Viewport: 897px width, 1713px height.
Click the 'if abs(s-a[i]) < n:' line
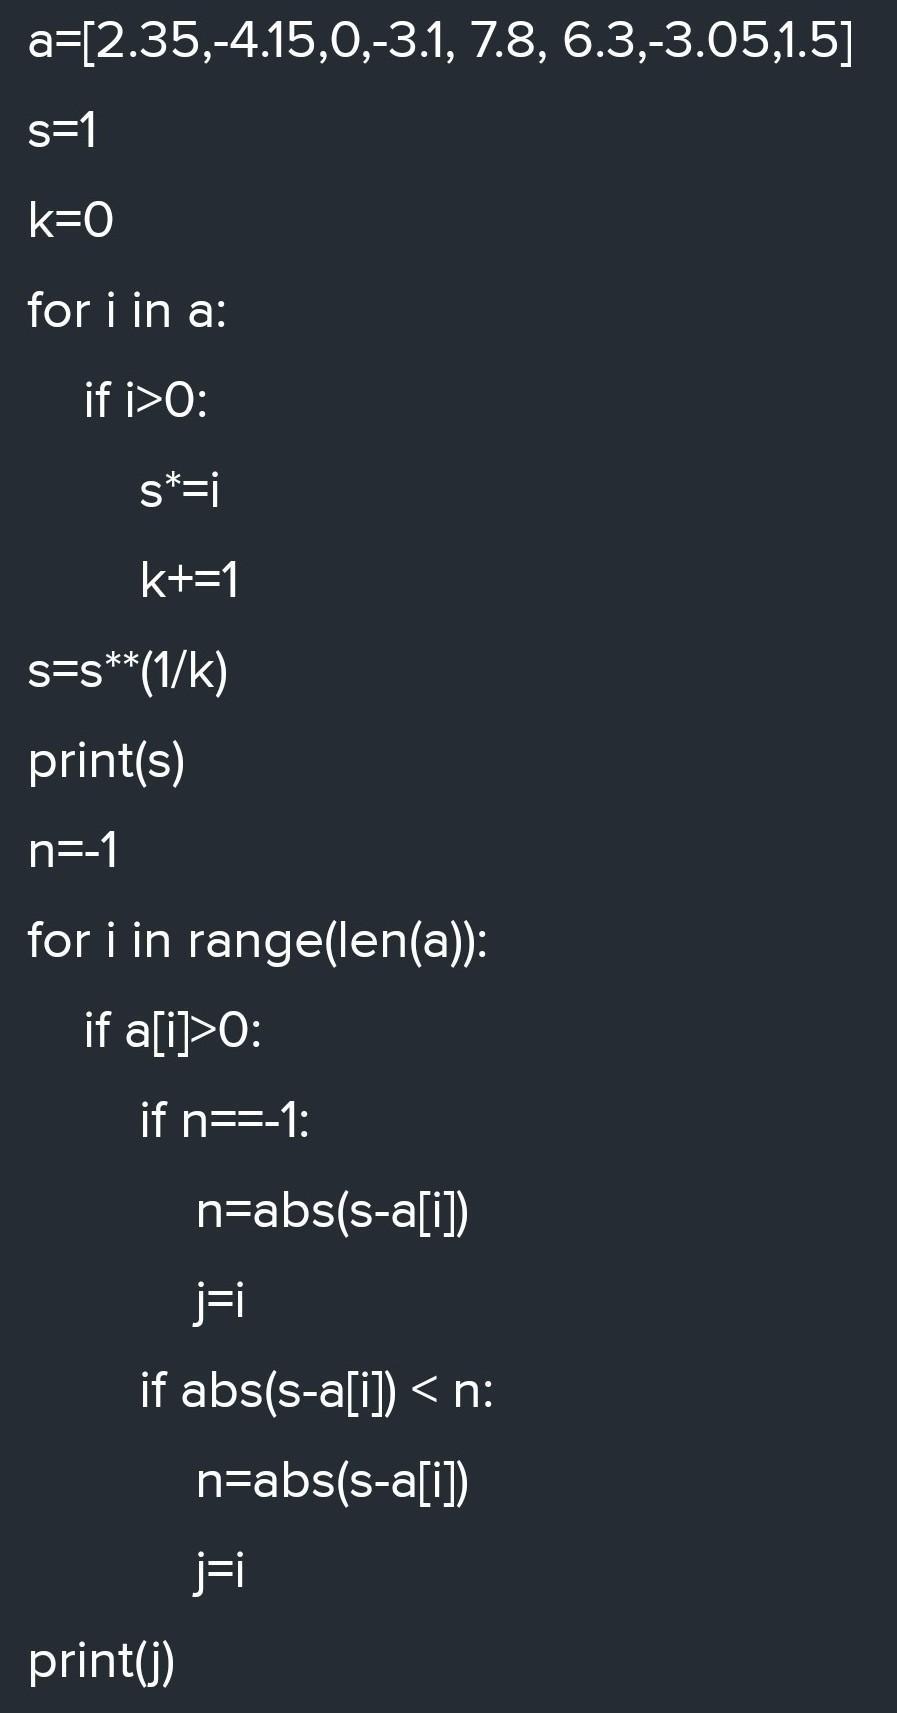pos(317,1391)
